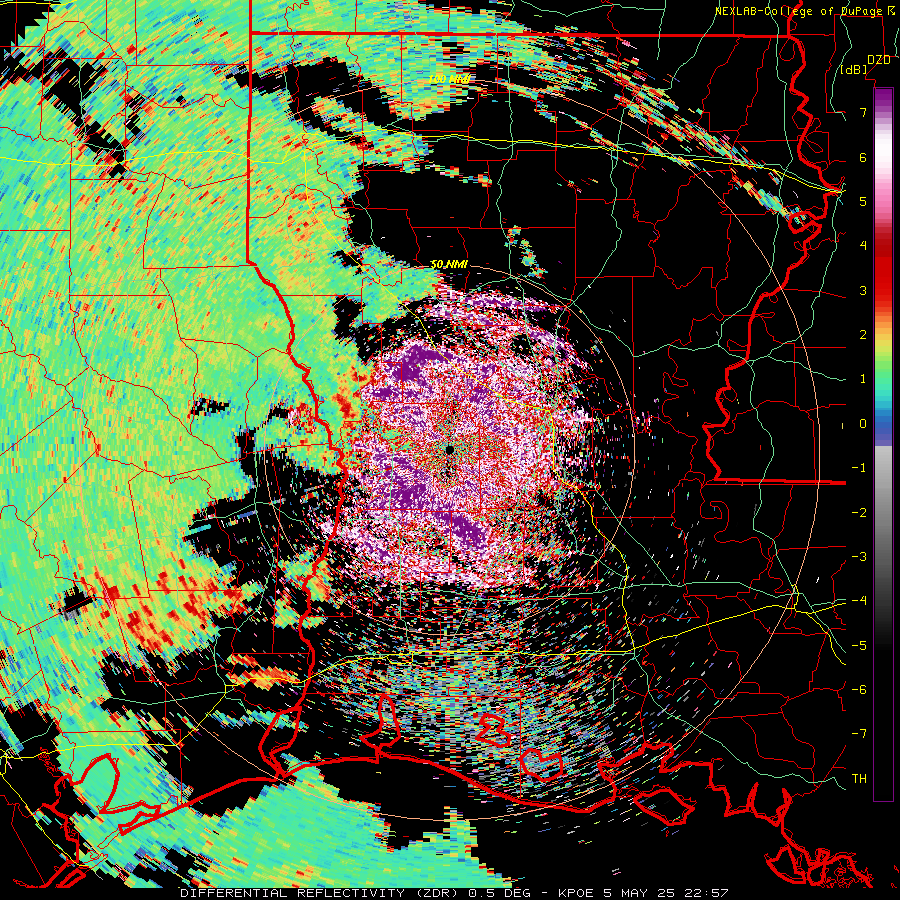Click the 0 dB tick label on the colorbar

point(863,424)
